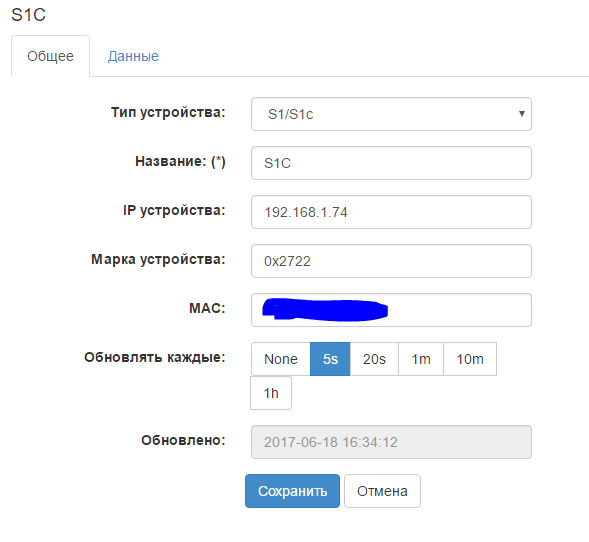Click the Обновлено timestamp field
Viewport: 589px width, 542px height.
point(391,442)
